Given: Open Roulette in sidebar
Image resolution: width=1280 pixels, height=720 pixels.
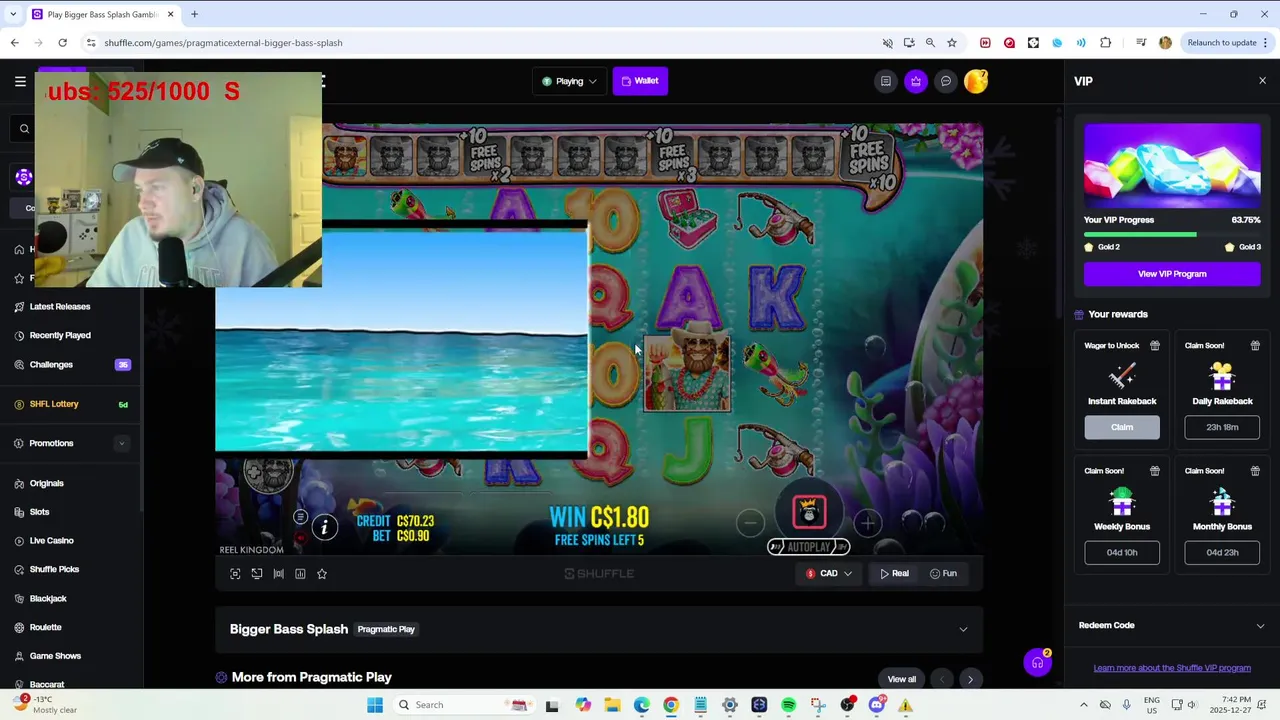Looking at the screenshot, I should tap(46, 627).
